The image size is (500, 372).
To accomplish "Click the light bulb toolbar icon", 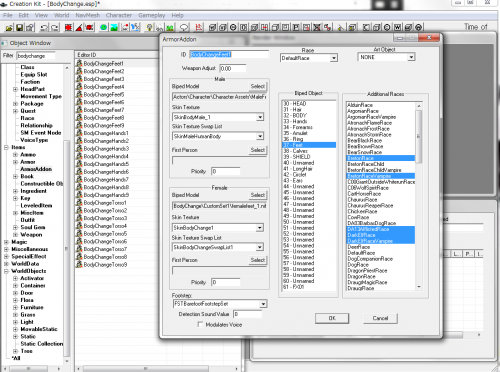I will coord(149,27).
